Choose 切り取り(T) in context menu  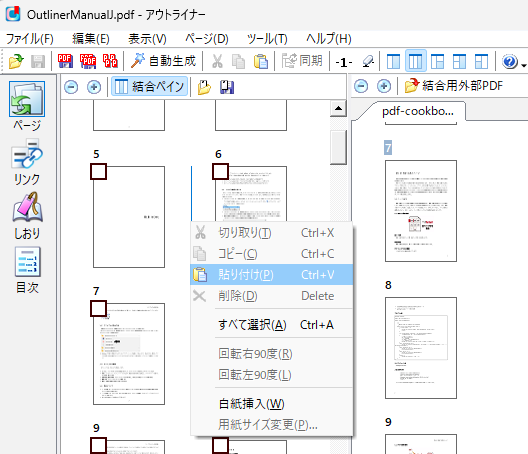point(272,233)
